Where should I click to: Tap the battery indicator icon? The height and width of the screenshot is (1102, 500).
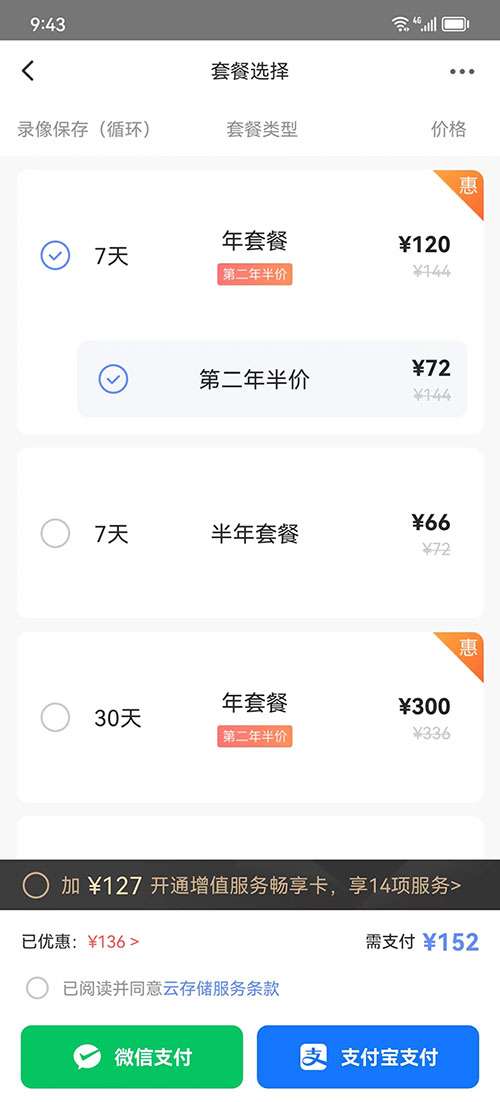[456, 25]
